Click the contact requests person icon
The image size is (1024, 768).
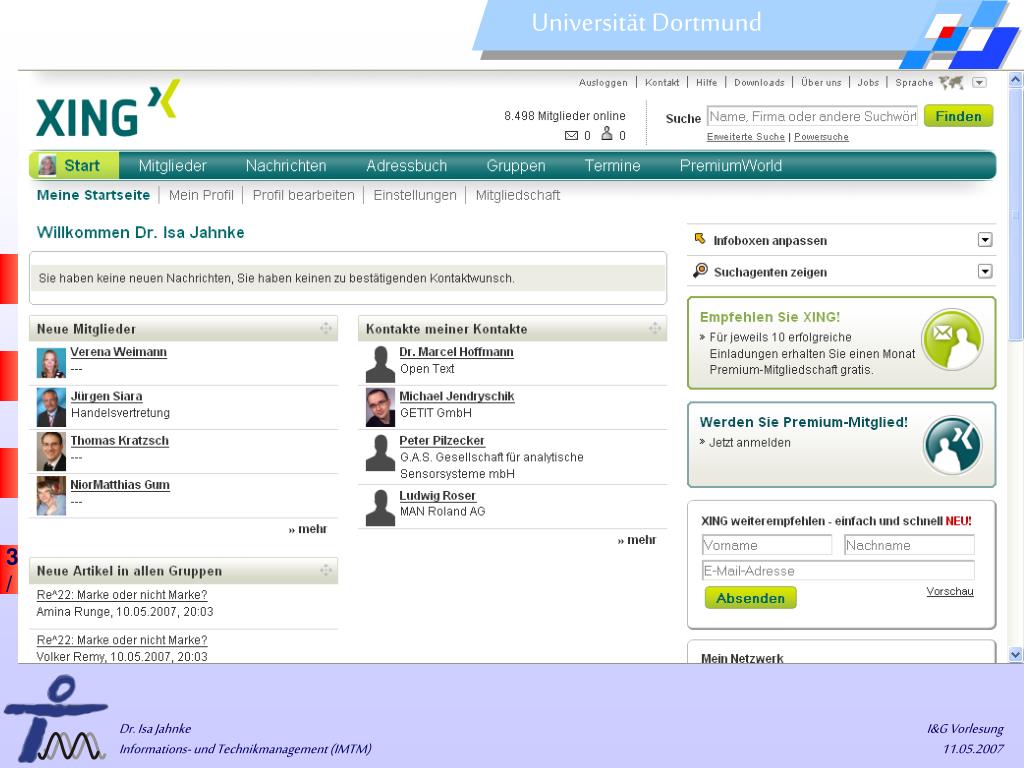pos(607,134)
